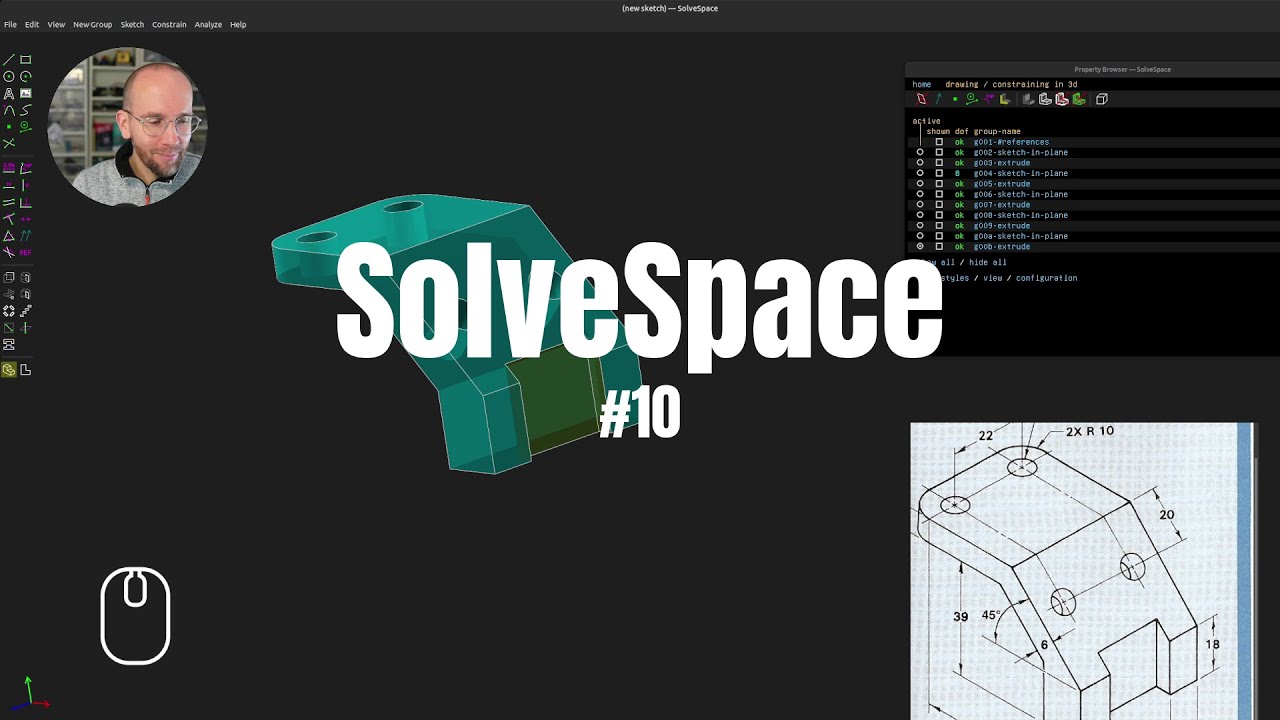This screenshot has height=720, width=1280.
Task: Open the Edit menu
Action: coord(32,24)
